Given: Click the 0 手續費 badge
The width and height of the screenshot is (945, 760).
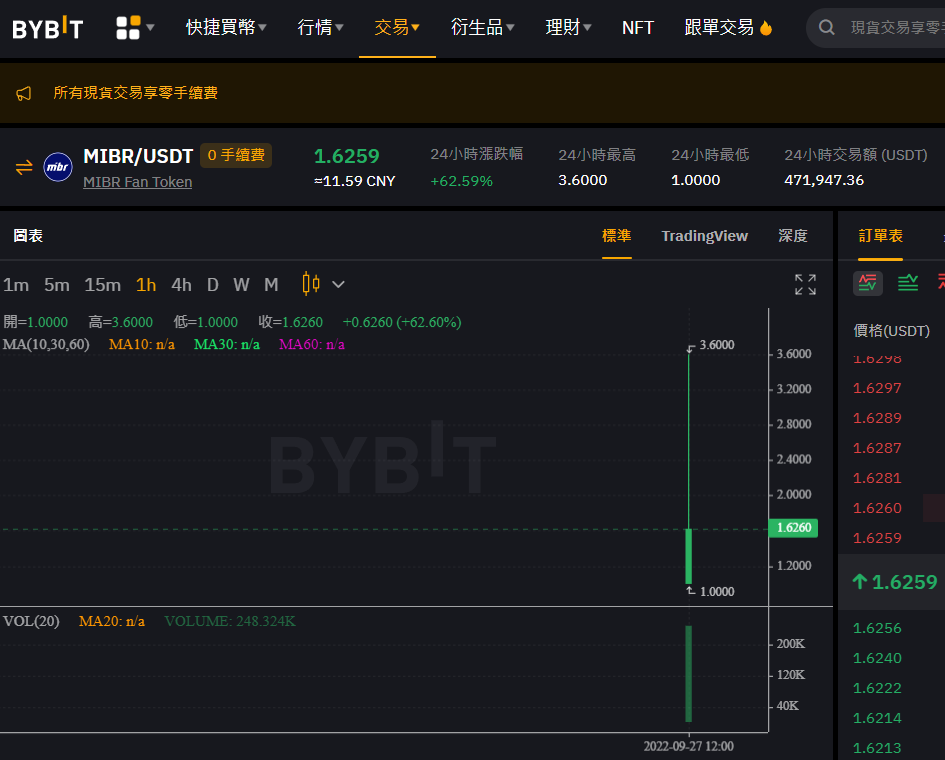Looking at the screenshot, I should pyautogui.click(x=236, y=155).
